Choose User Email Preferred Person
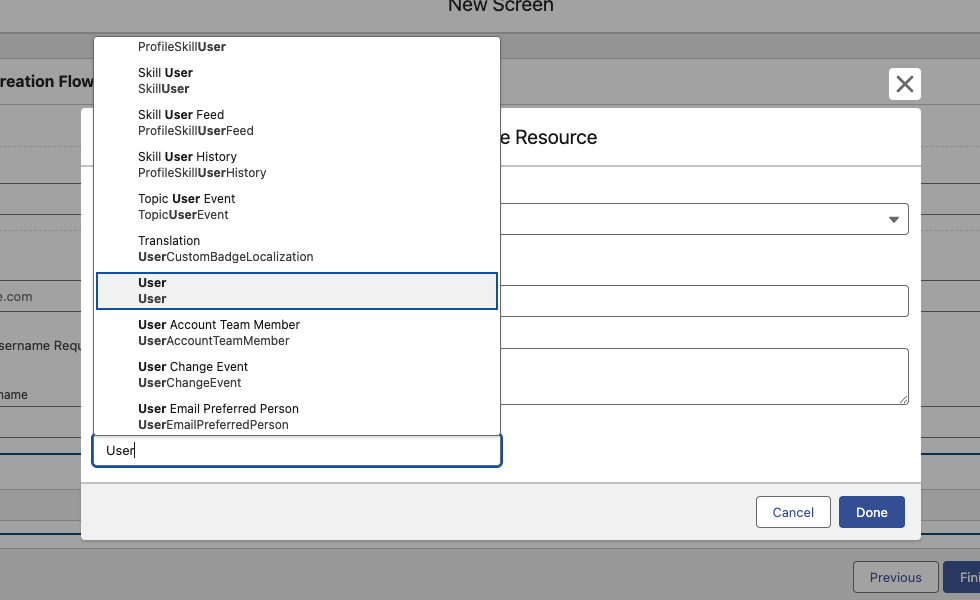Viewport: 980px width, 600px height. [296, 417]
